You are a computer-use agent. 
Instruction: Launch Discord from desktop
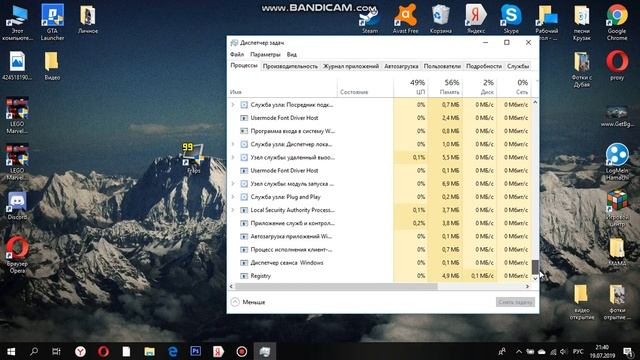[17, 206]
